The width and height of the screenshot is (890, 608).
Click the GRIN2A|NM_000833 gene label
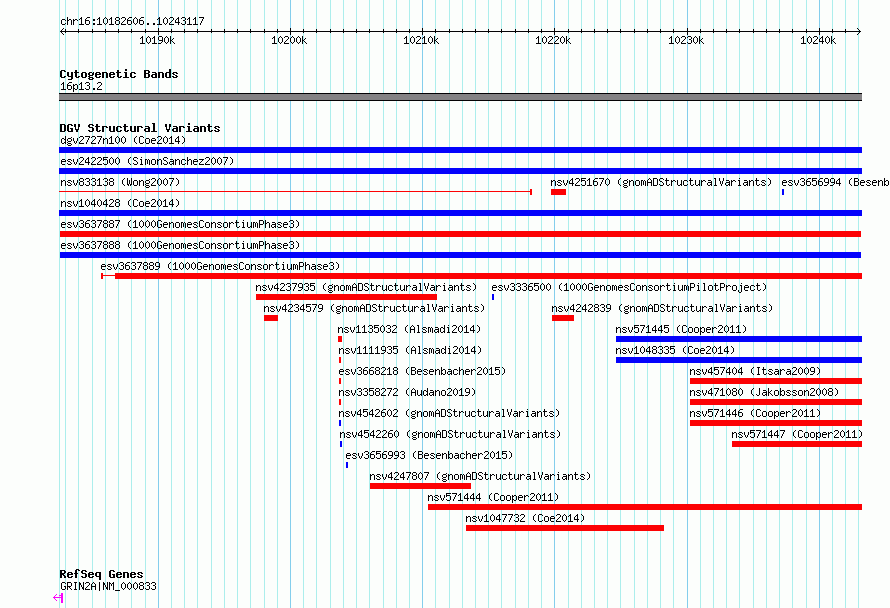[108, 586]
